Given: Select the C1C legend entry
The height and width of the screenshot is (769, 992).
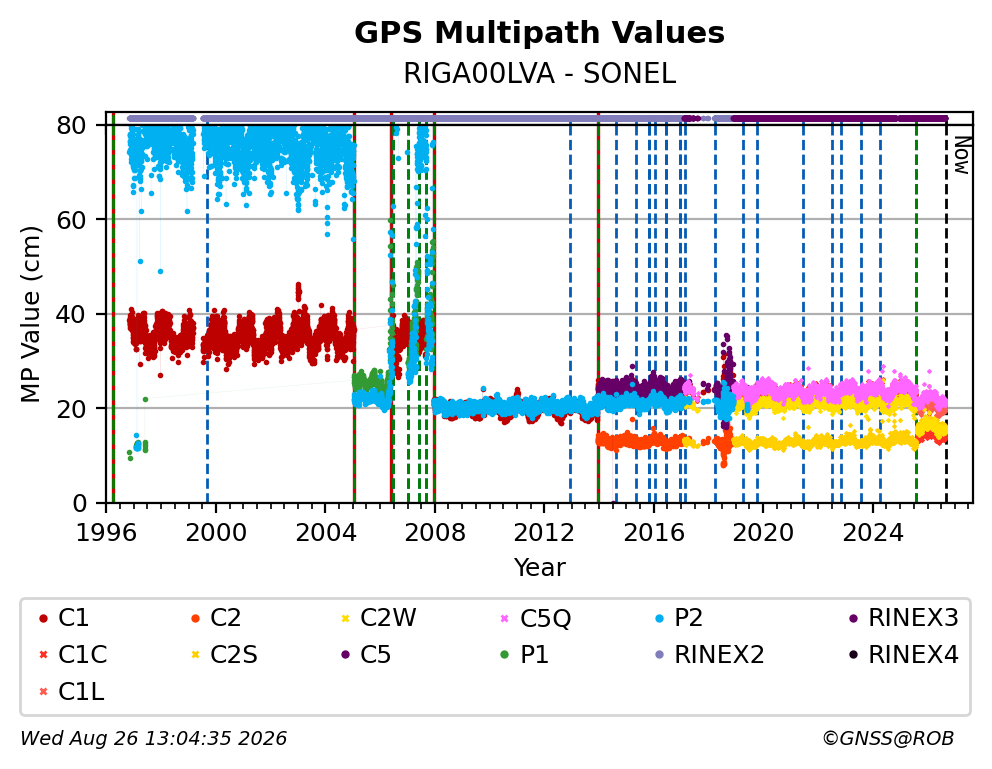Looking at the screenshot, I should tap(73, 655).
